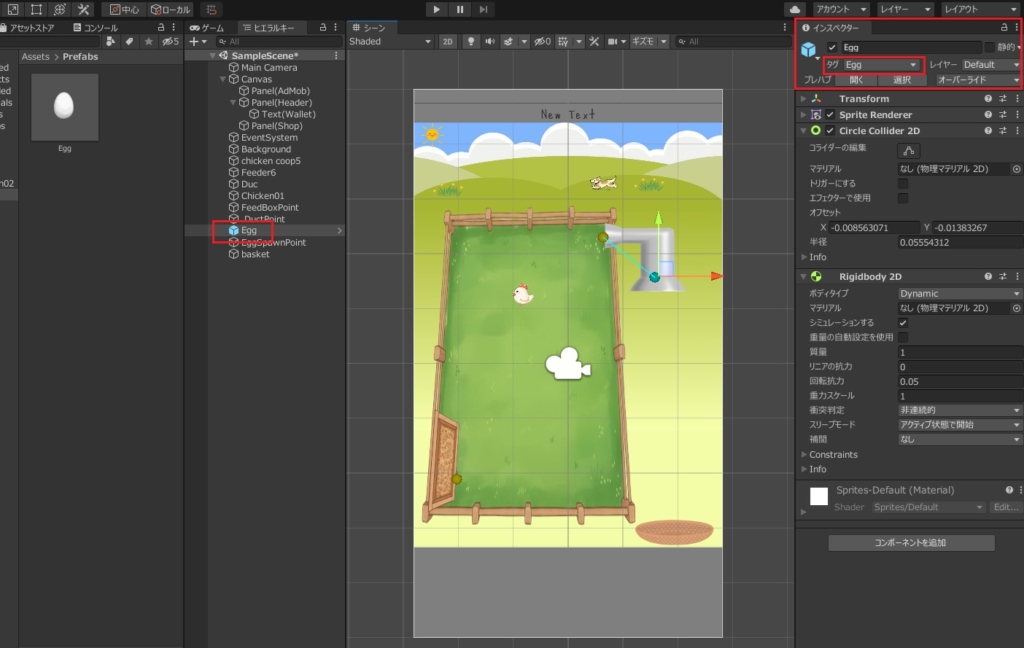Screen dimensions: 1024x648
Task: Expand the Transform component
Action: (804, 99)
